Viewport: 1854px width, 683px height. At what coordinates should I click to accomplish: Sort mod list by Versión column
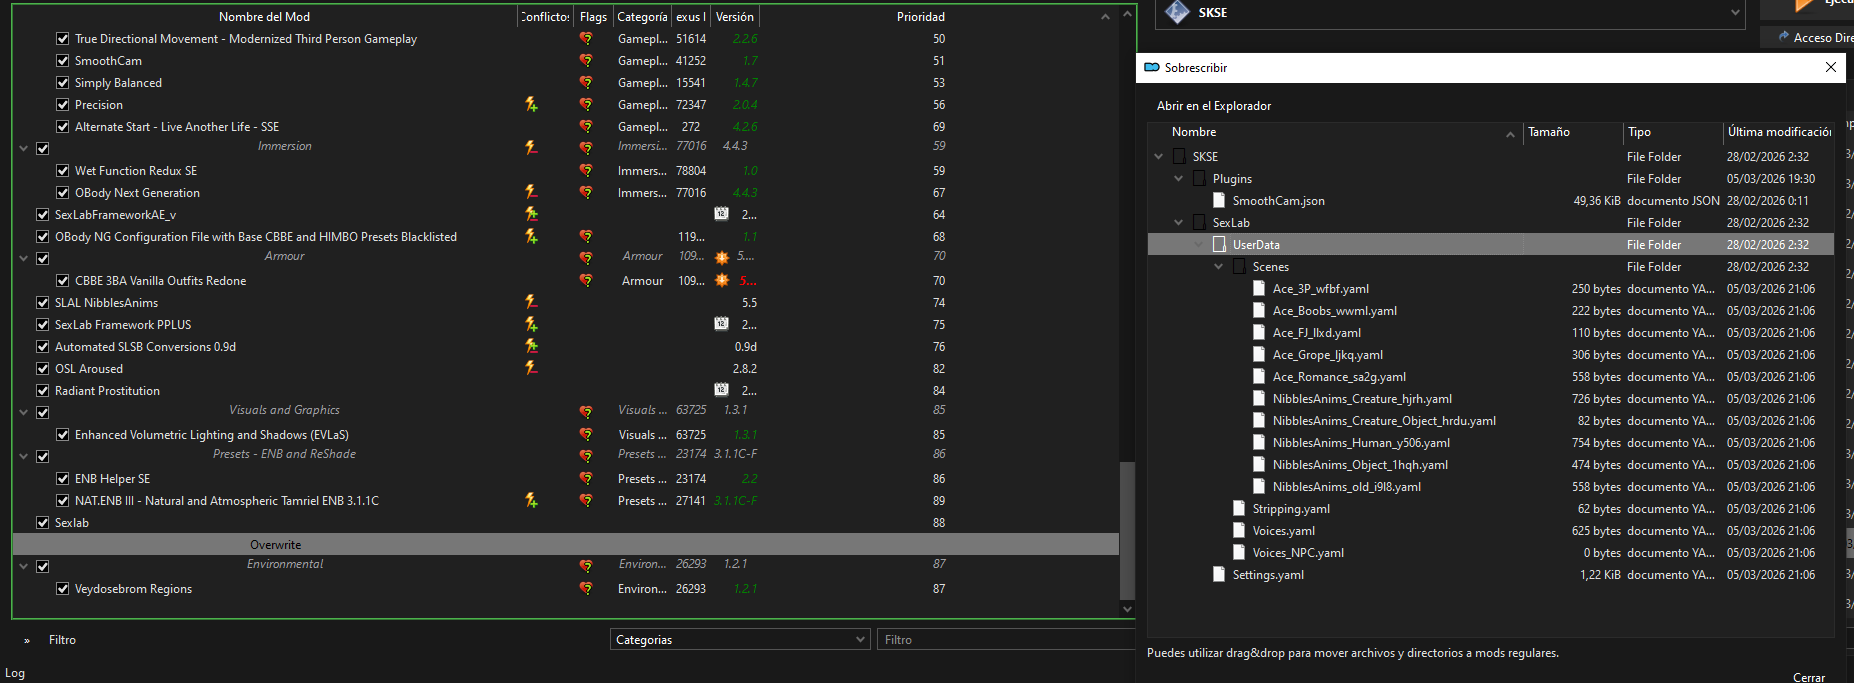(735, 16)
